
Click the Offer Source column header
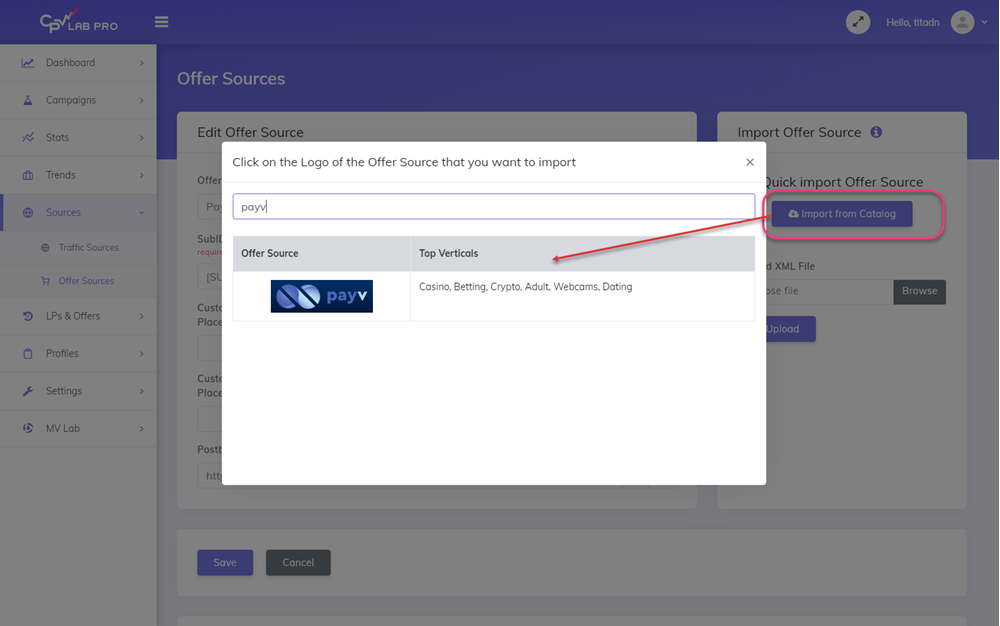tap(321, 254)
